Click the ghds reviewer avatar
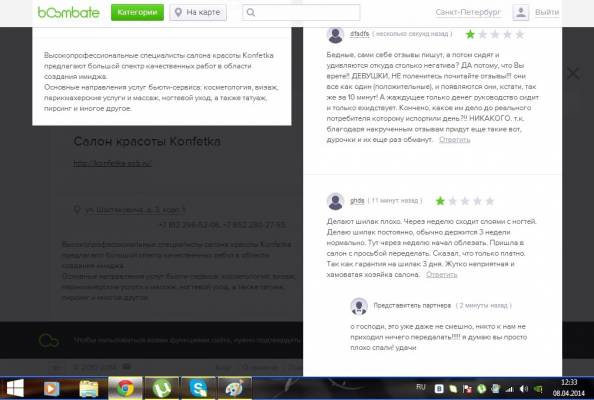594x400 pixels. (335, 201)
